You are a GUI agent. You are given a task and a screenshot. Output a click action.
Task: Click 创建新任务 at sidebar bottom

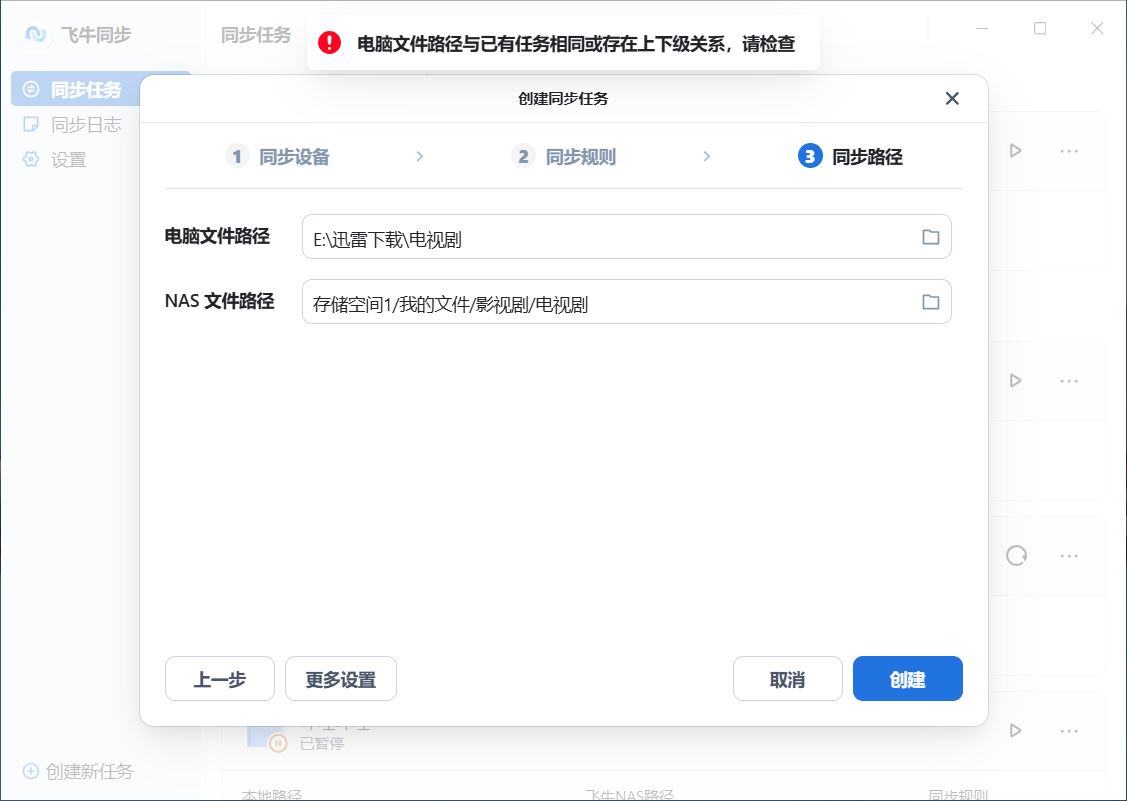(x=78, y=771)
